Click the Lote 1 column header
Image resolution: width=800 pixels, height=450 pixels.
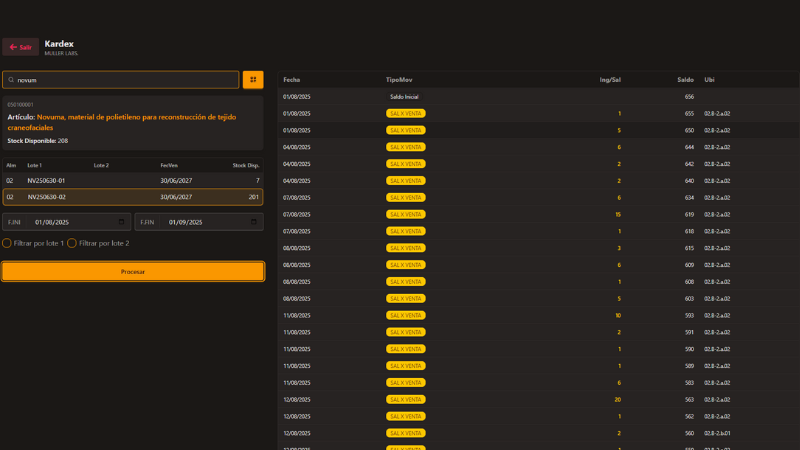click(35, 165)
